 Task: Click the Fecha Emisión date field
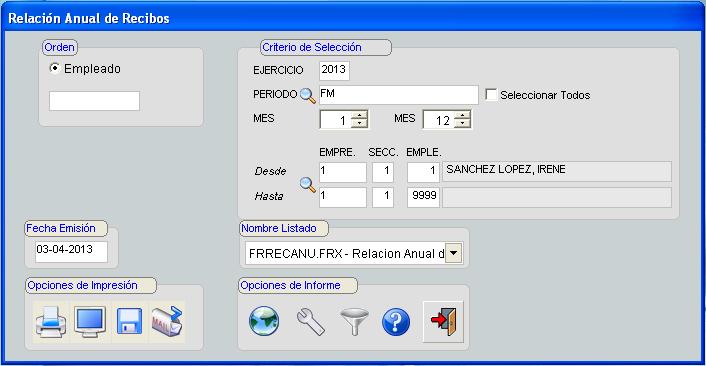tap(72, 251)
